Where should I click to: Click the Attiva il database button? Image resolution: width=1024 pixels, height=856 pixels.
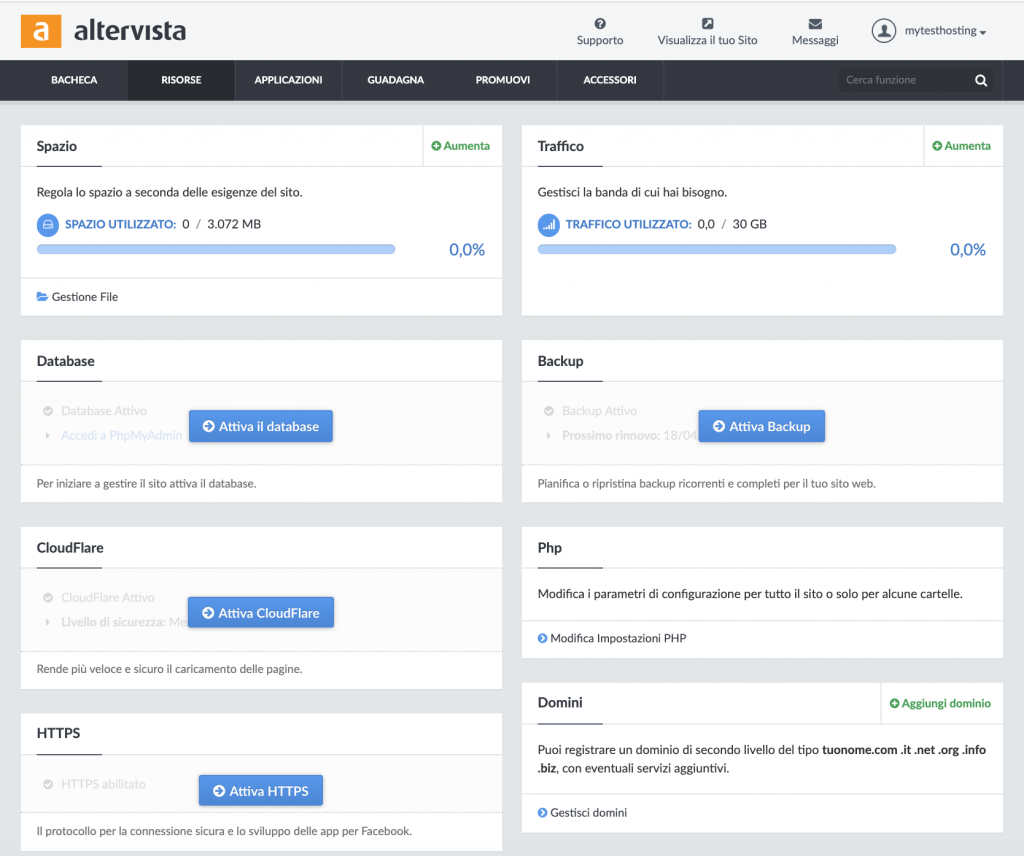click(261, 426)
